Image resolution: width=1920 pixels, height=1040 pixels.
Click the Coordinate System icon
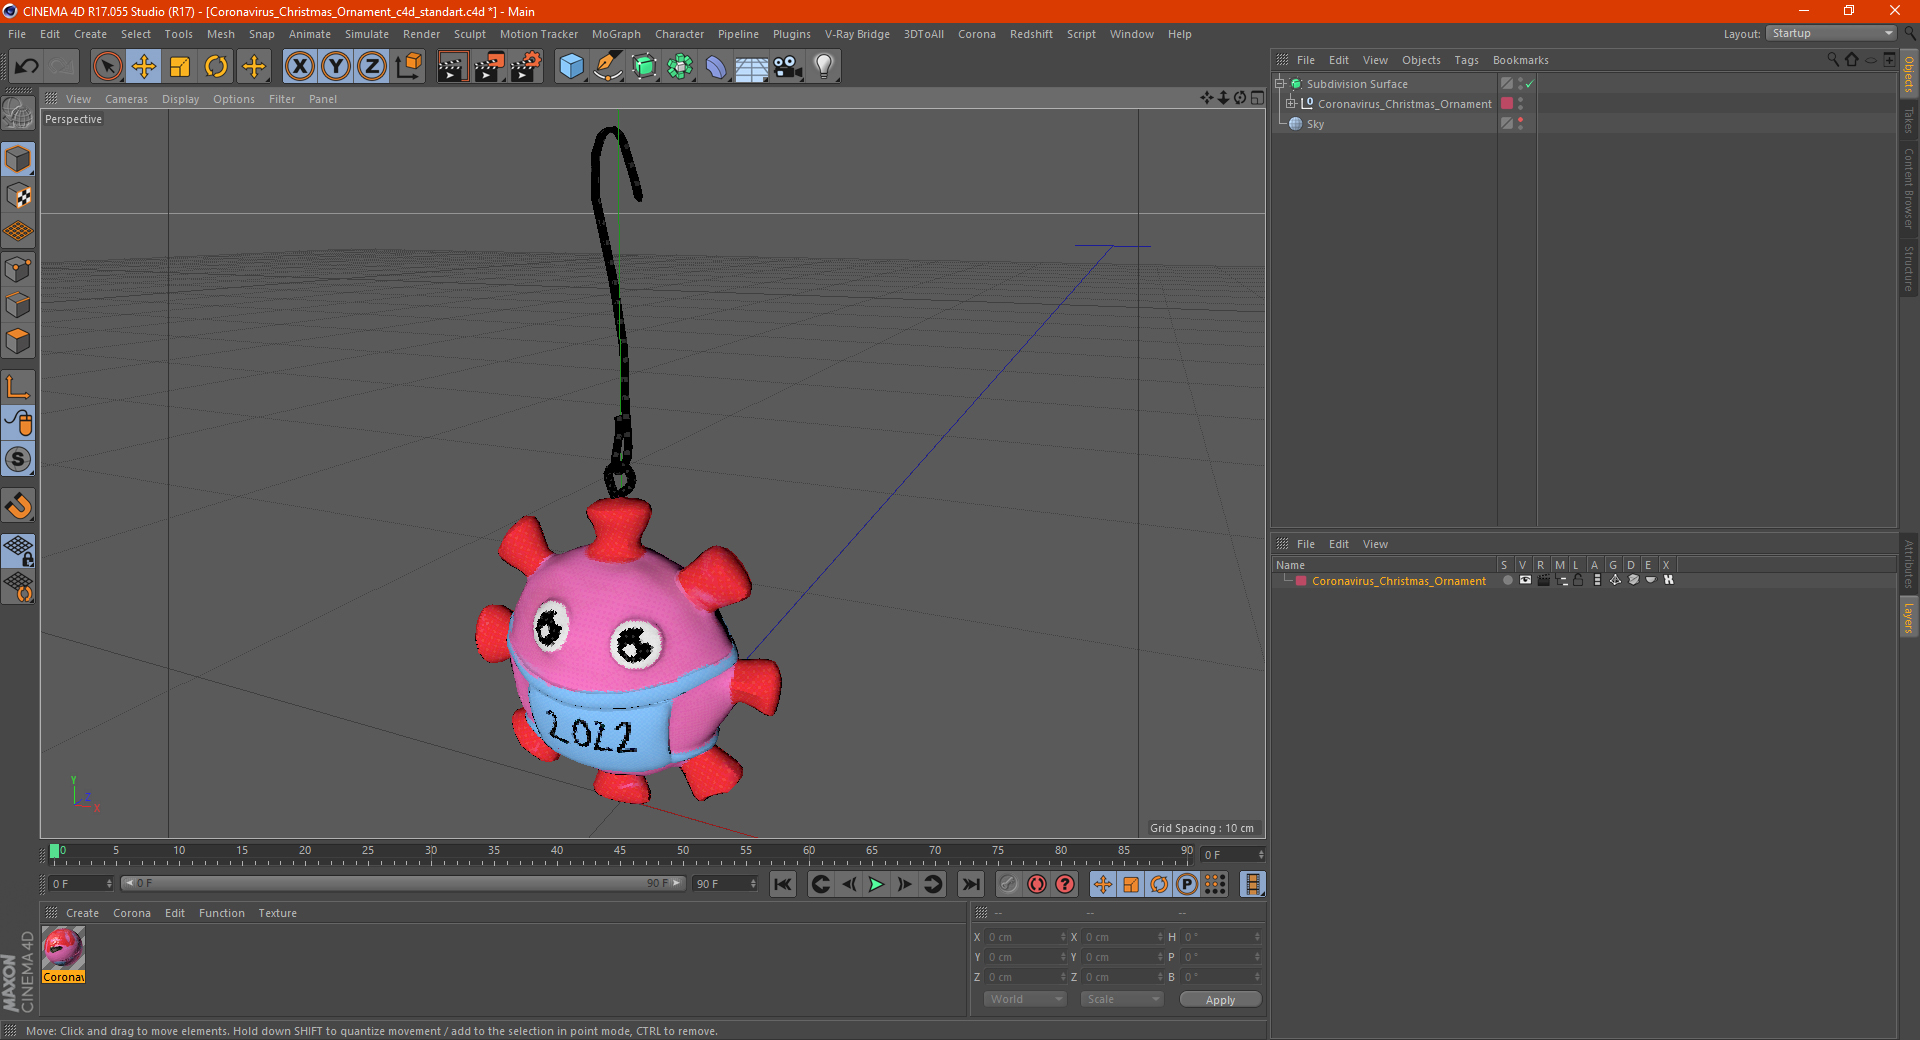click(x=408, y=67)
